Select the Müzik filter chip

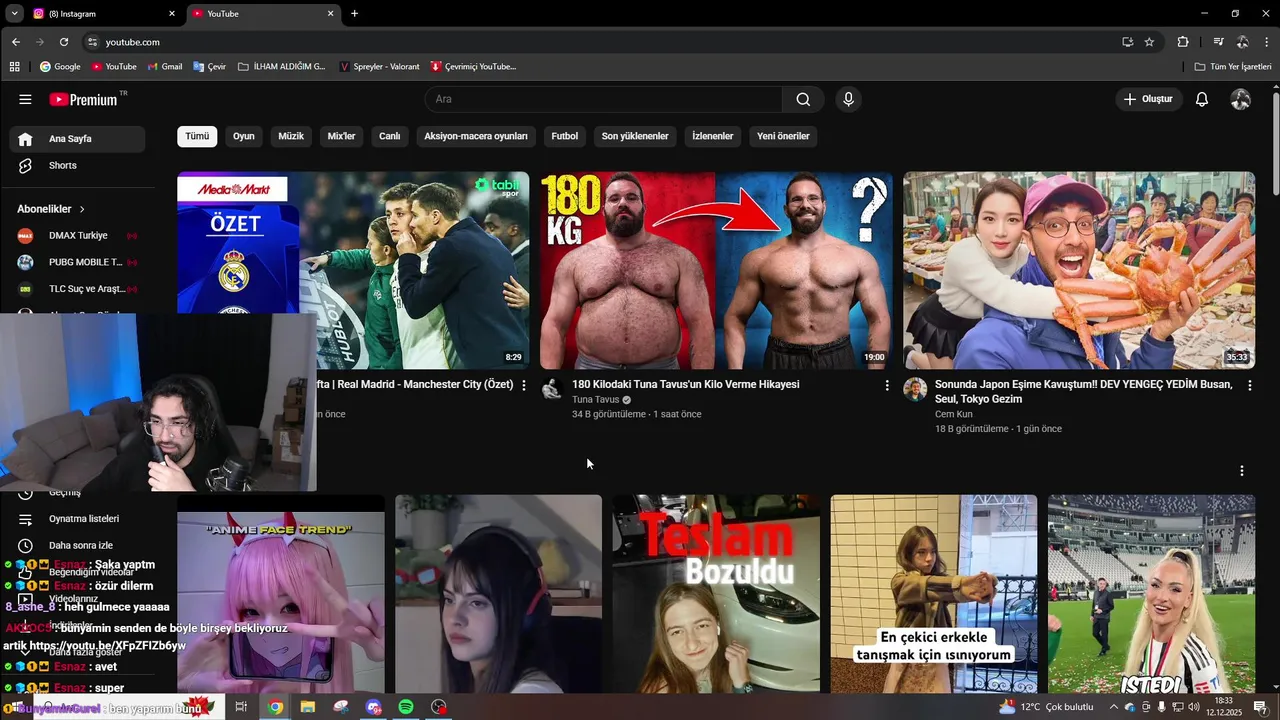click(x=291, y=136)
